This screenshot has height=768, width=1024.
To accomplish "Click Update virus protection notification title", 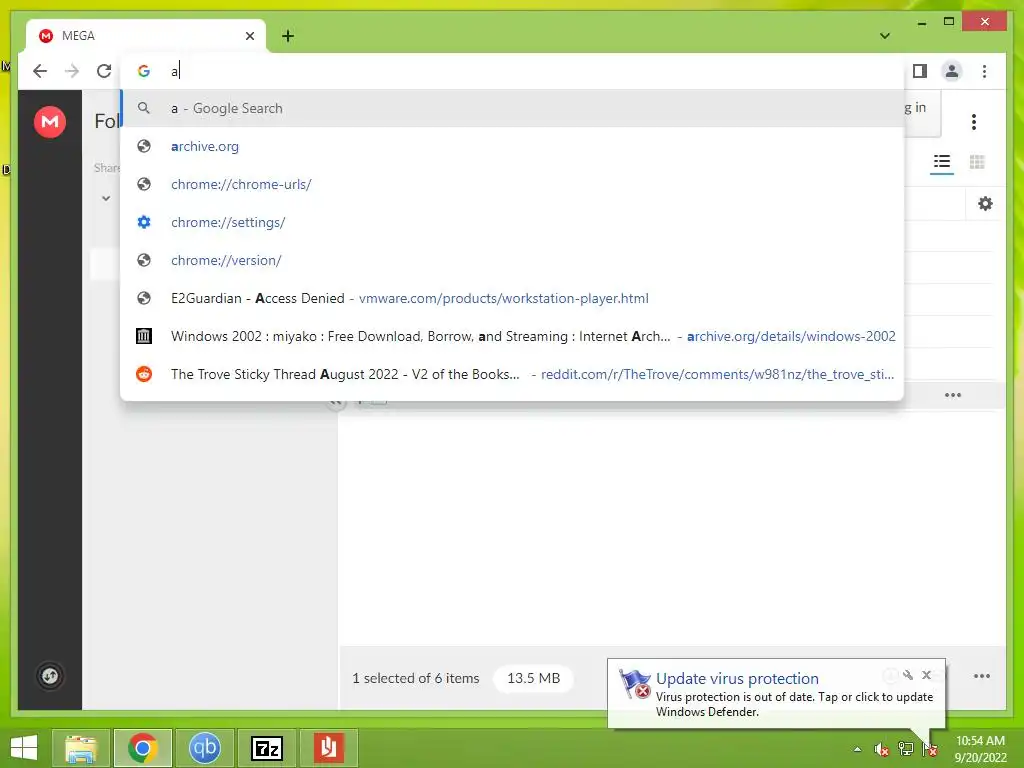I will pos(737,679).
